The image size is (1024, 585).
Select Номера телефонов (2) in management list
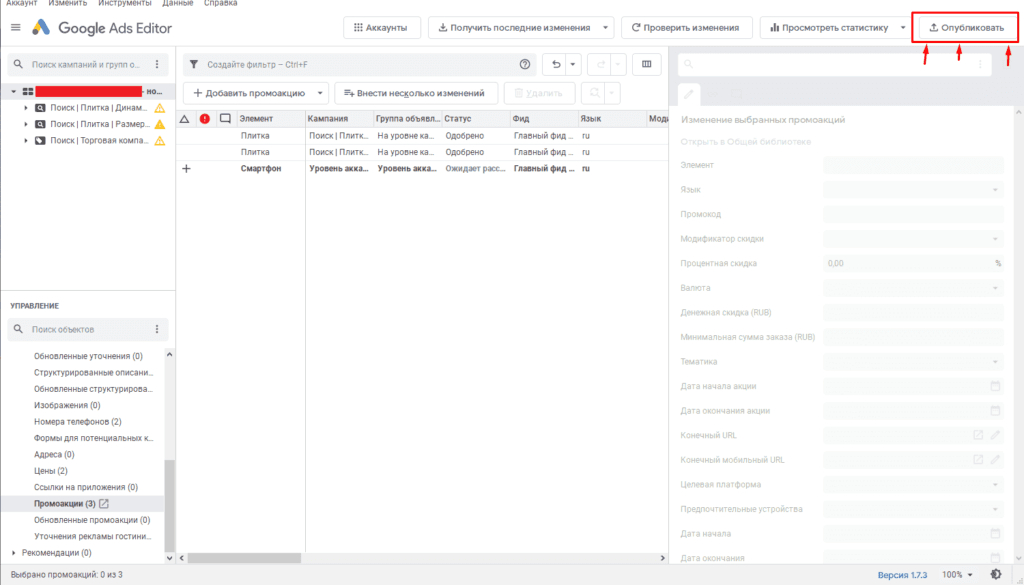pyautogui.click(x=78, y=422)
